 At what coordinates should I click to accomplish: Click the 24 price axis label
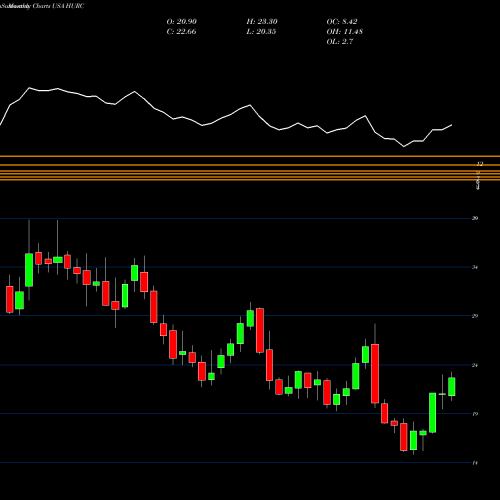475,365
